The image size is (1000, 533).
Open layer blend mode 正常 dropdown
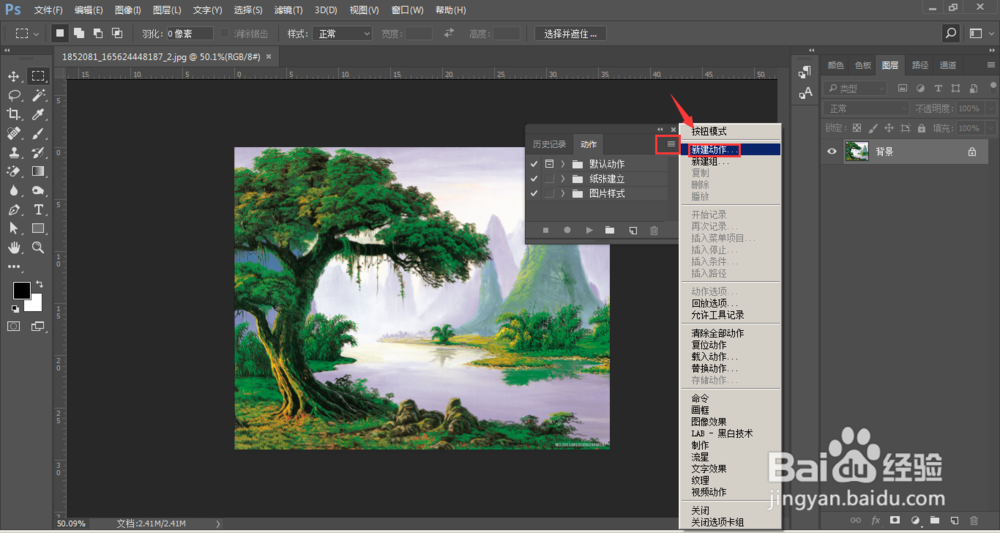pos(866,108)
